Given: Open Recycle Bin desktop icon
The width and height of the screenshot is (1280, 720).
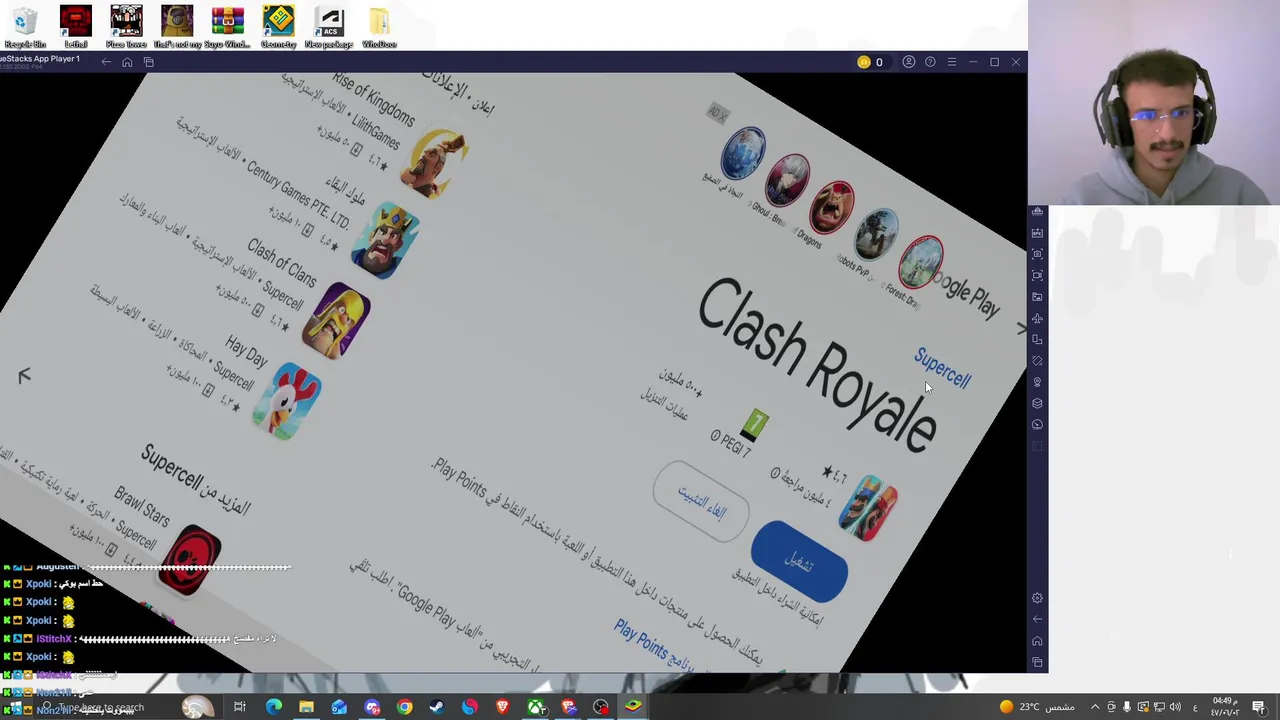Looking at the screenshot, I should tap(24, 27).
